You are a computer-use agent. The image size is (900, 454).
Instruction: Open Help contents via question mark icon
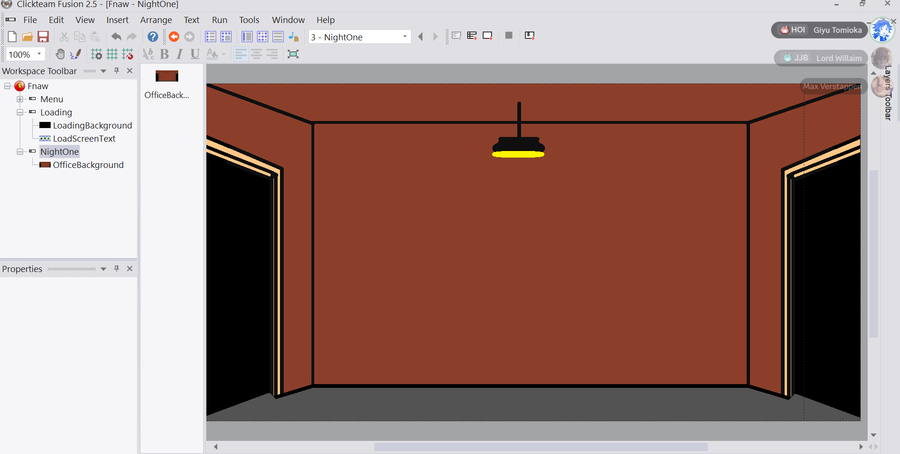pos(153,37)
